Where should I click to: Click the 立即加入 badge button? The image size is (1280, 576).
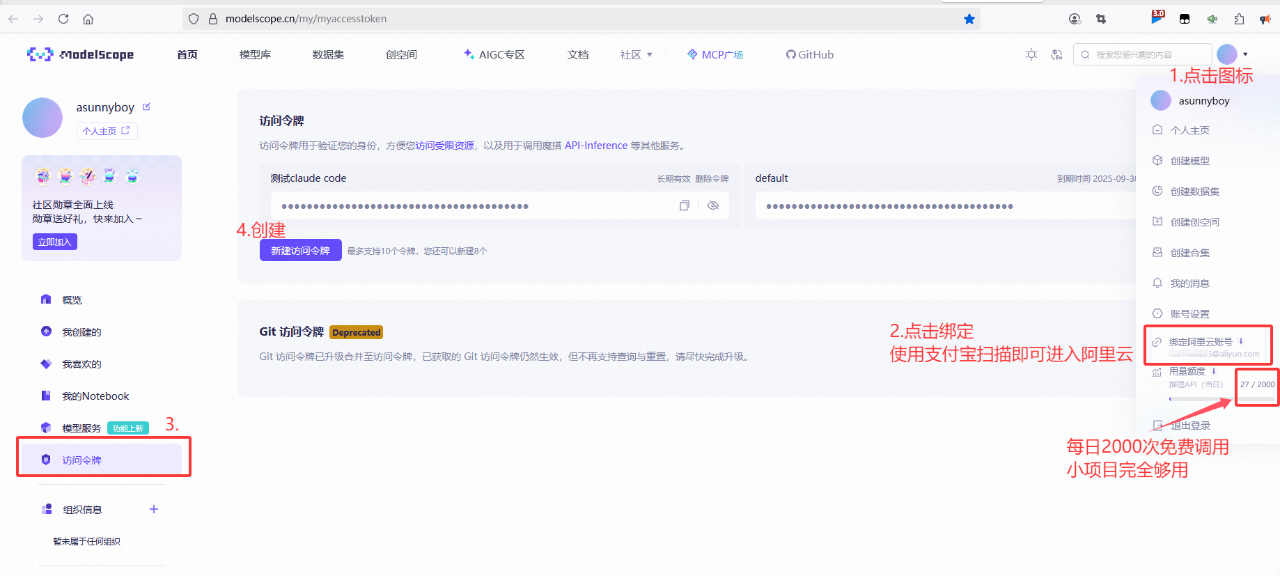(x=55, y=242)
